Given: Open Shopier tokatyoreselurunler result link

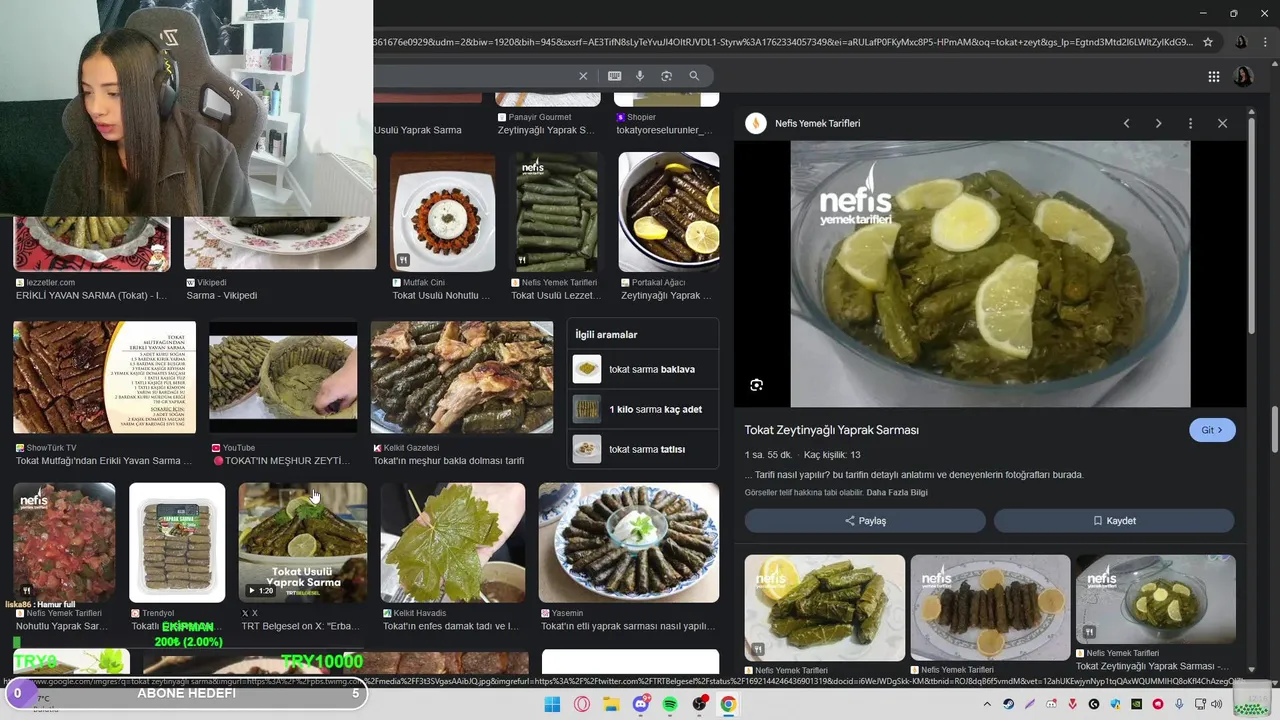Looking at the screenshot, I should (664, 130).
